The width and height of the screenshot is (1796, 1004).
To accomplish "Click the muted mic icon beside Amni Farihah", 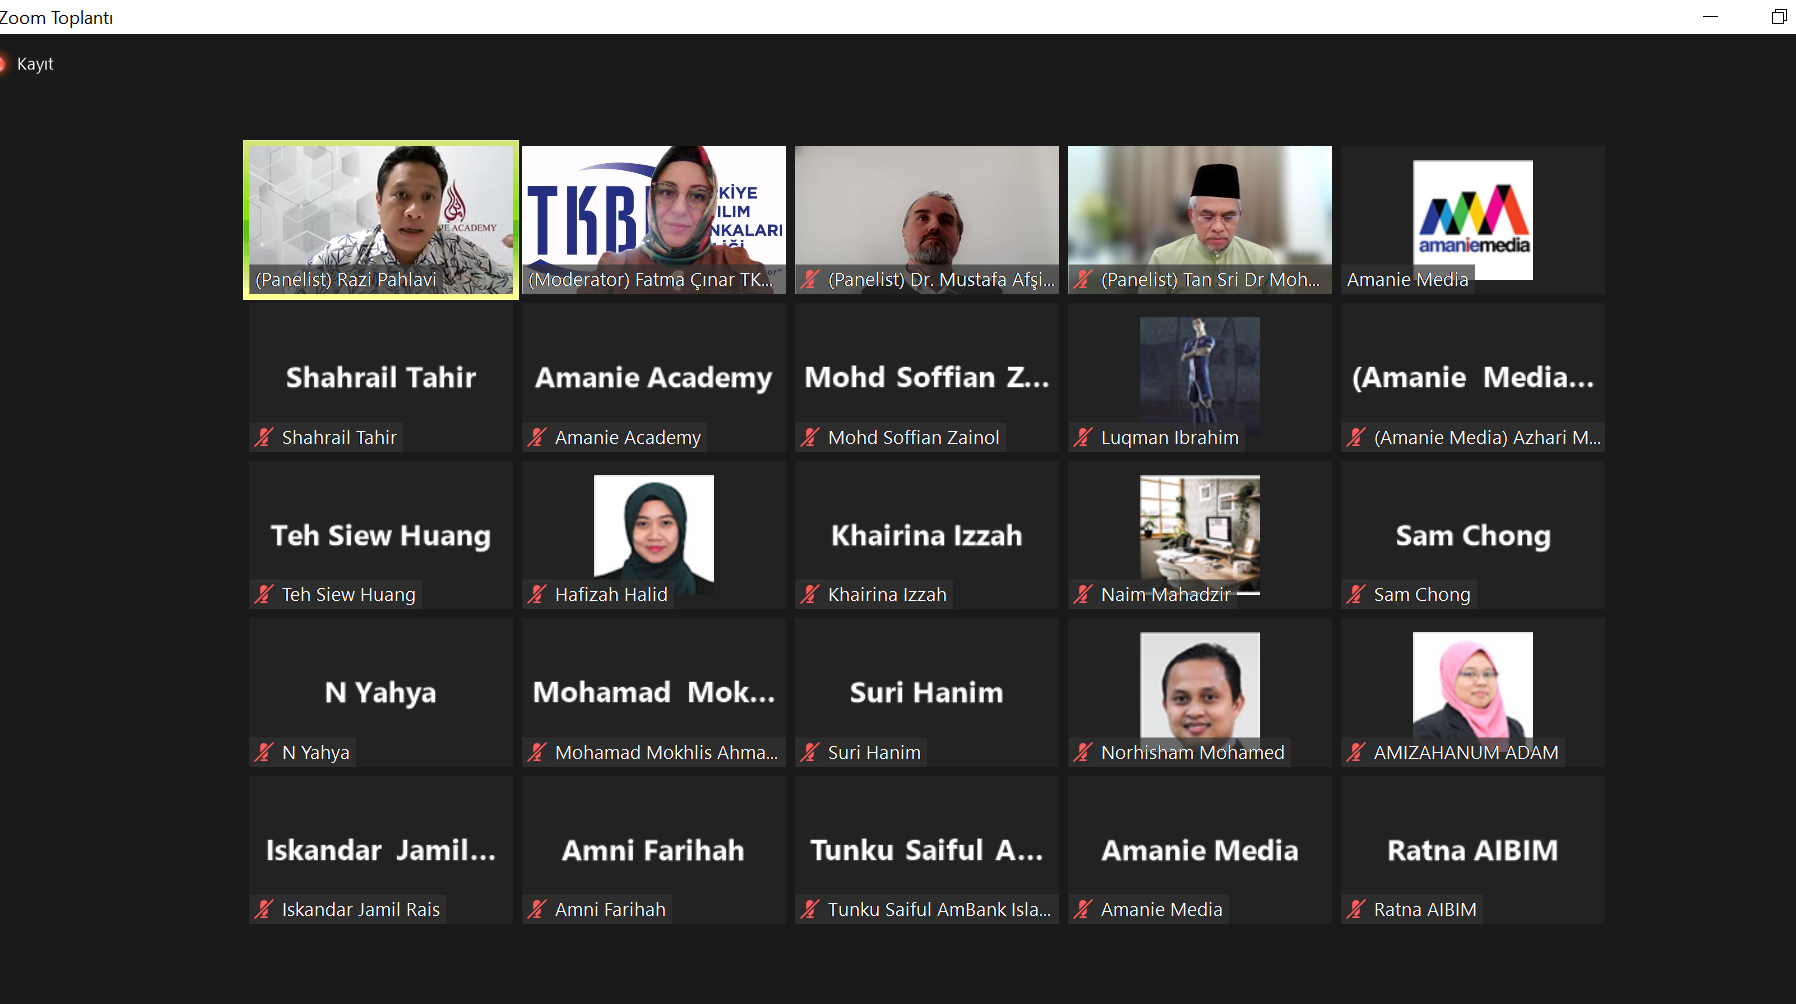I will click(x=537, y=909).
